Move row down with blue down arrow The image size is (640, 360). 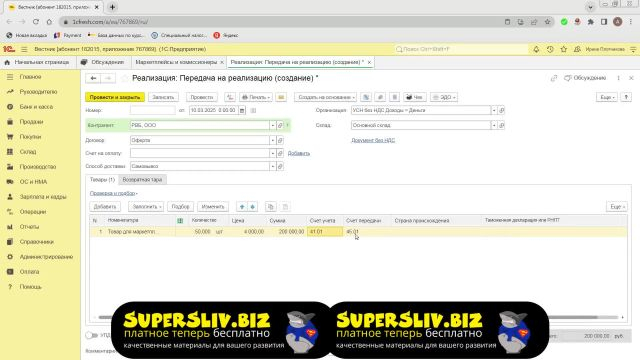pos(253,207)
